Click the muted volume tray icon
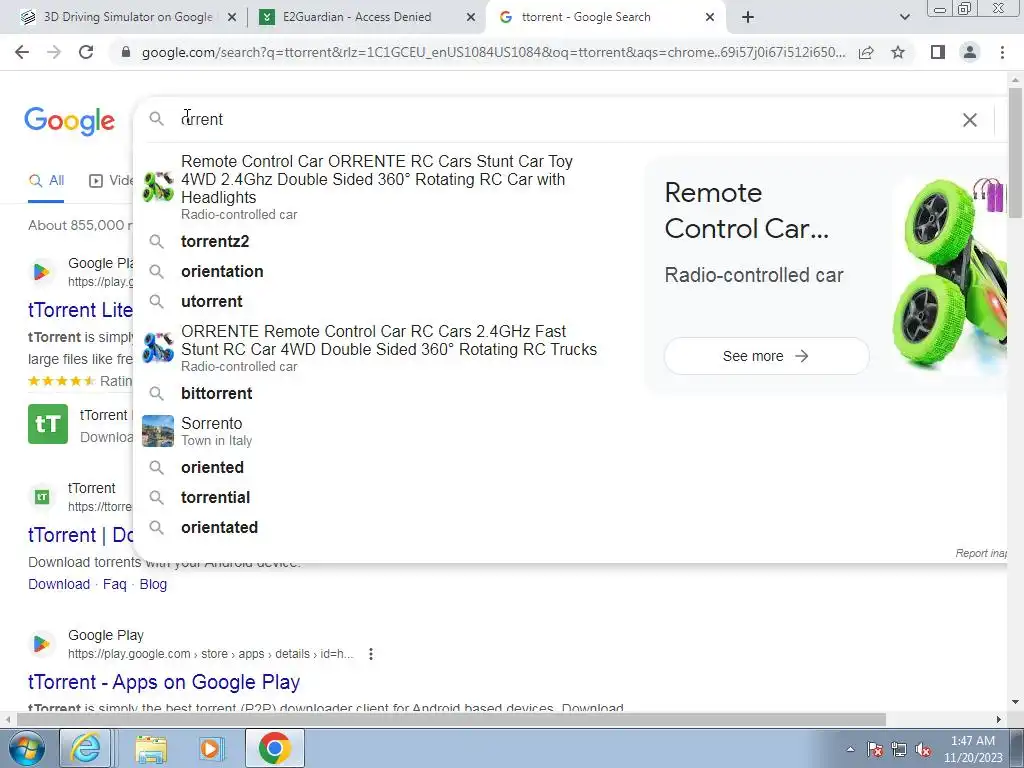 [923, 749]
